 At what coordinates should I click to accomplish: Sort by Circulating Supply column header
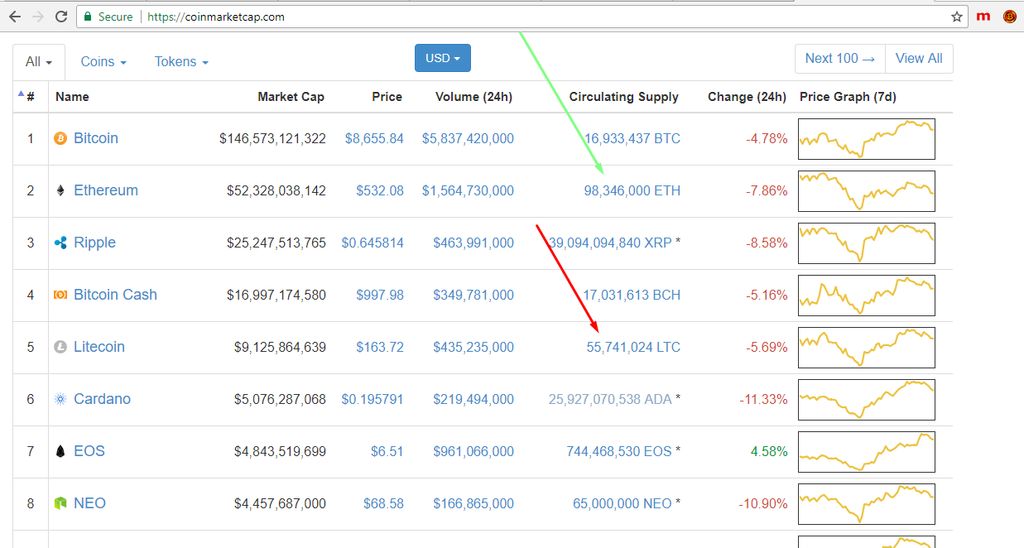point(624,97)
